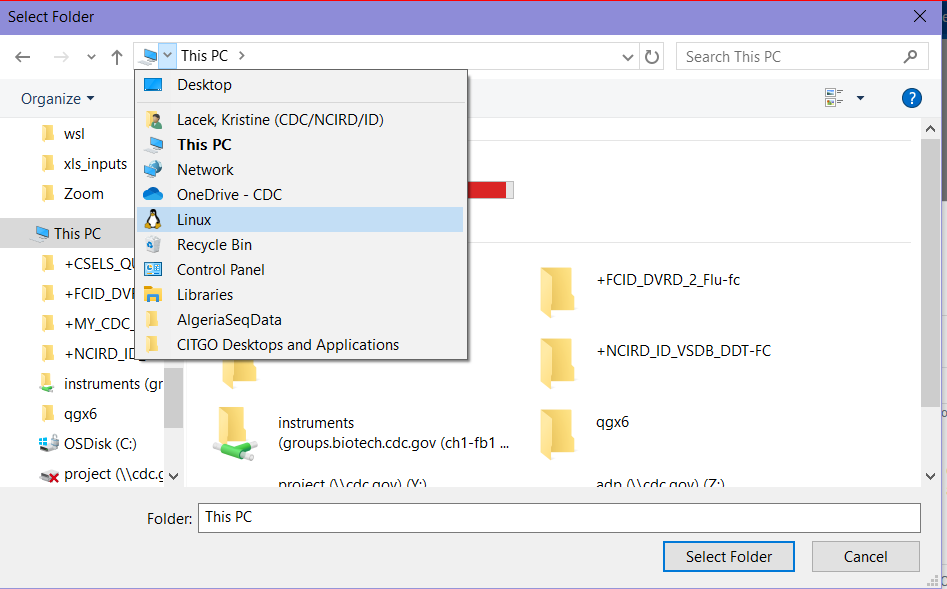Click the Select Folder button
947x589 pixels.
click(x=728, y=556)
